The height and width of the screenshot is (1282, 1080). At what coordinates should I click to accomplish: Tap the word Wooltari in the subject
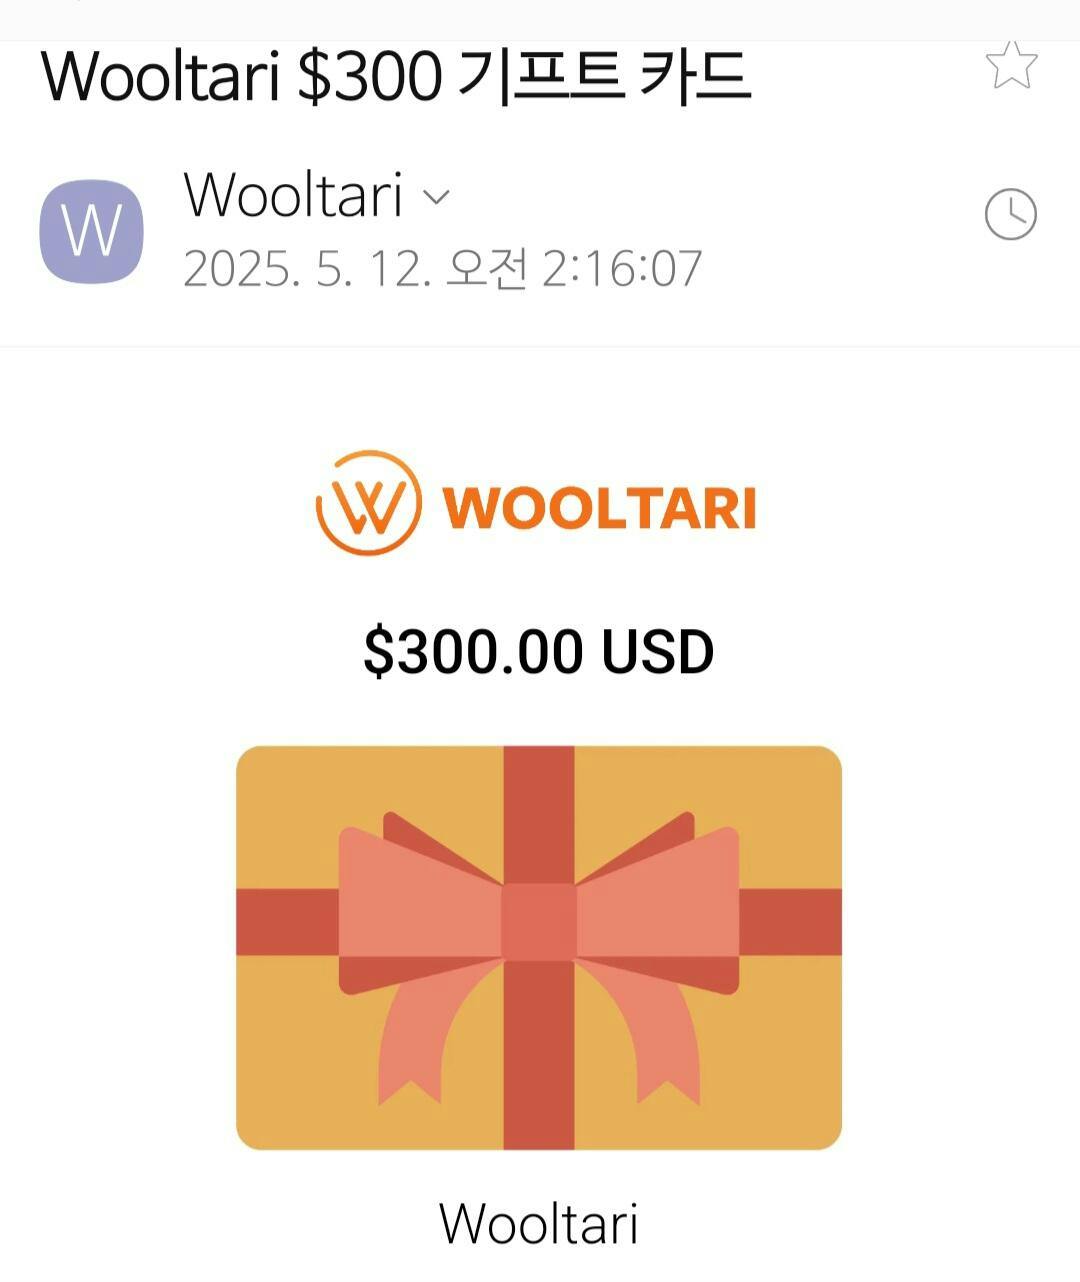(160, 77)
